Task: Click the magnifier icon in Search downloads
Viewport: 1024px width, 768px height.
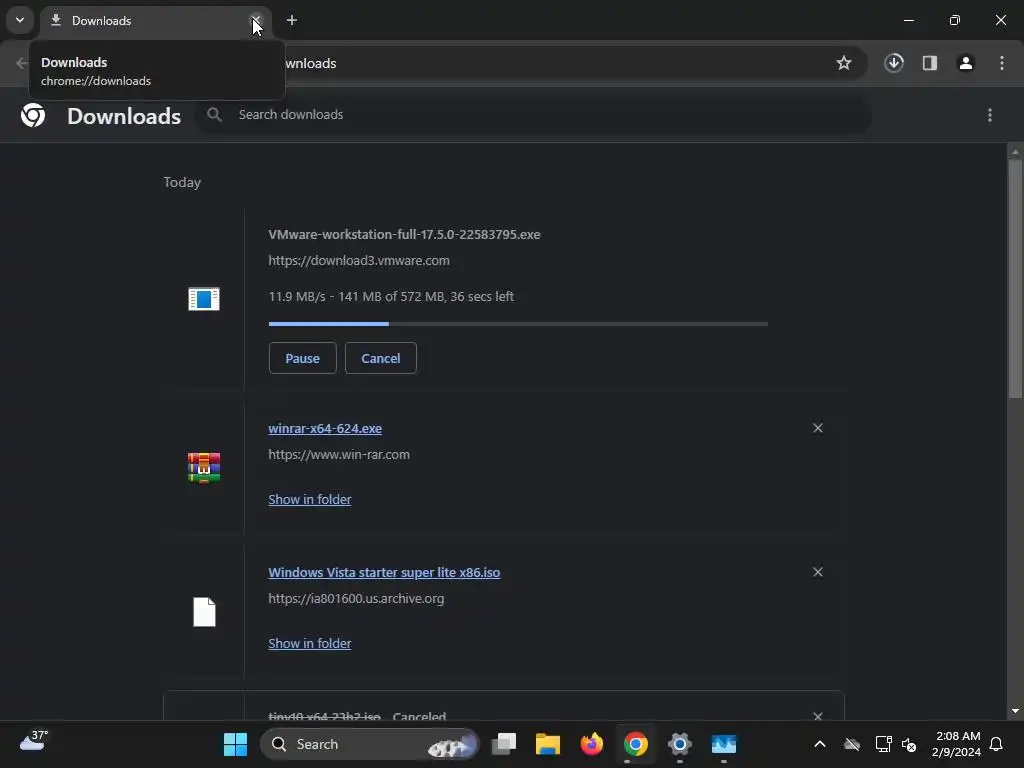Action: click(214, 115)
